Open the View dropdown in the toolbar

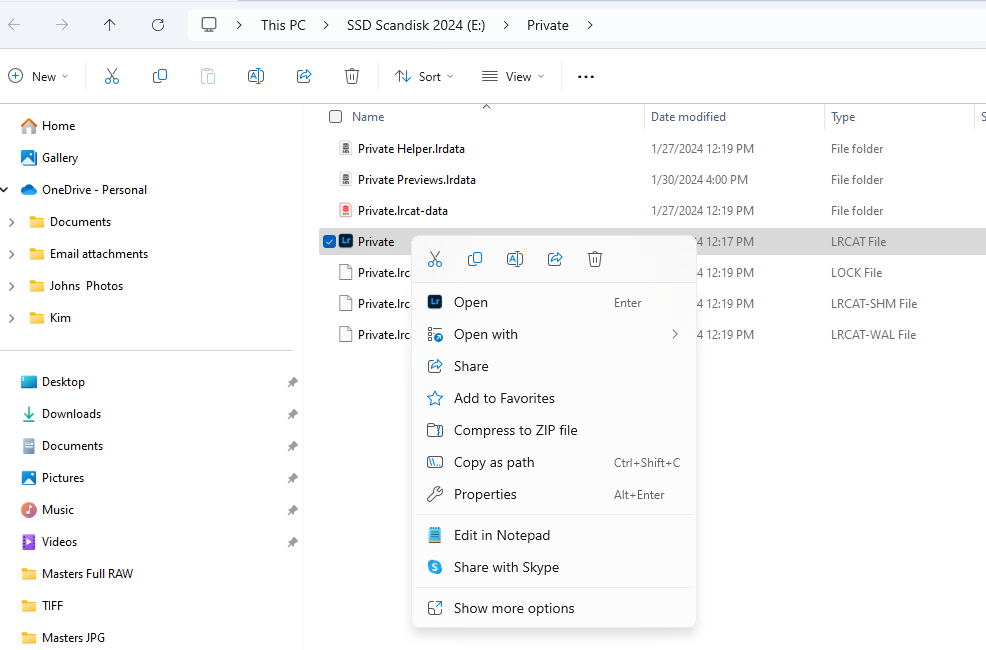[512, 76]
